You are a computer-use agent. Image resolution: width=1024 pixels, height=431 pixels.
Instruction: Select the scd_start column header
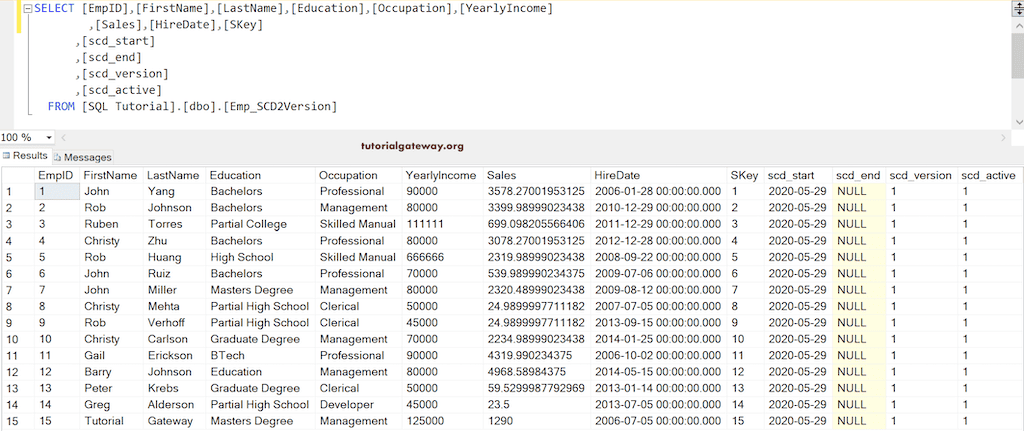click(798, 175)
